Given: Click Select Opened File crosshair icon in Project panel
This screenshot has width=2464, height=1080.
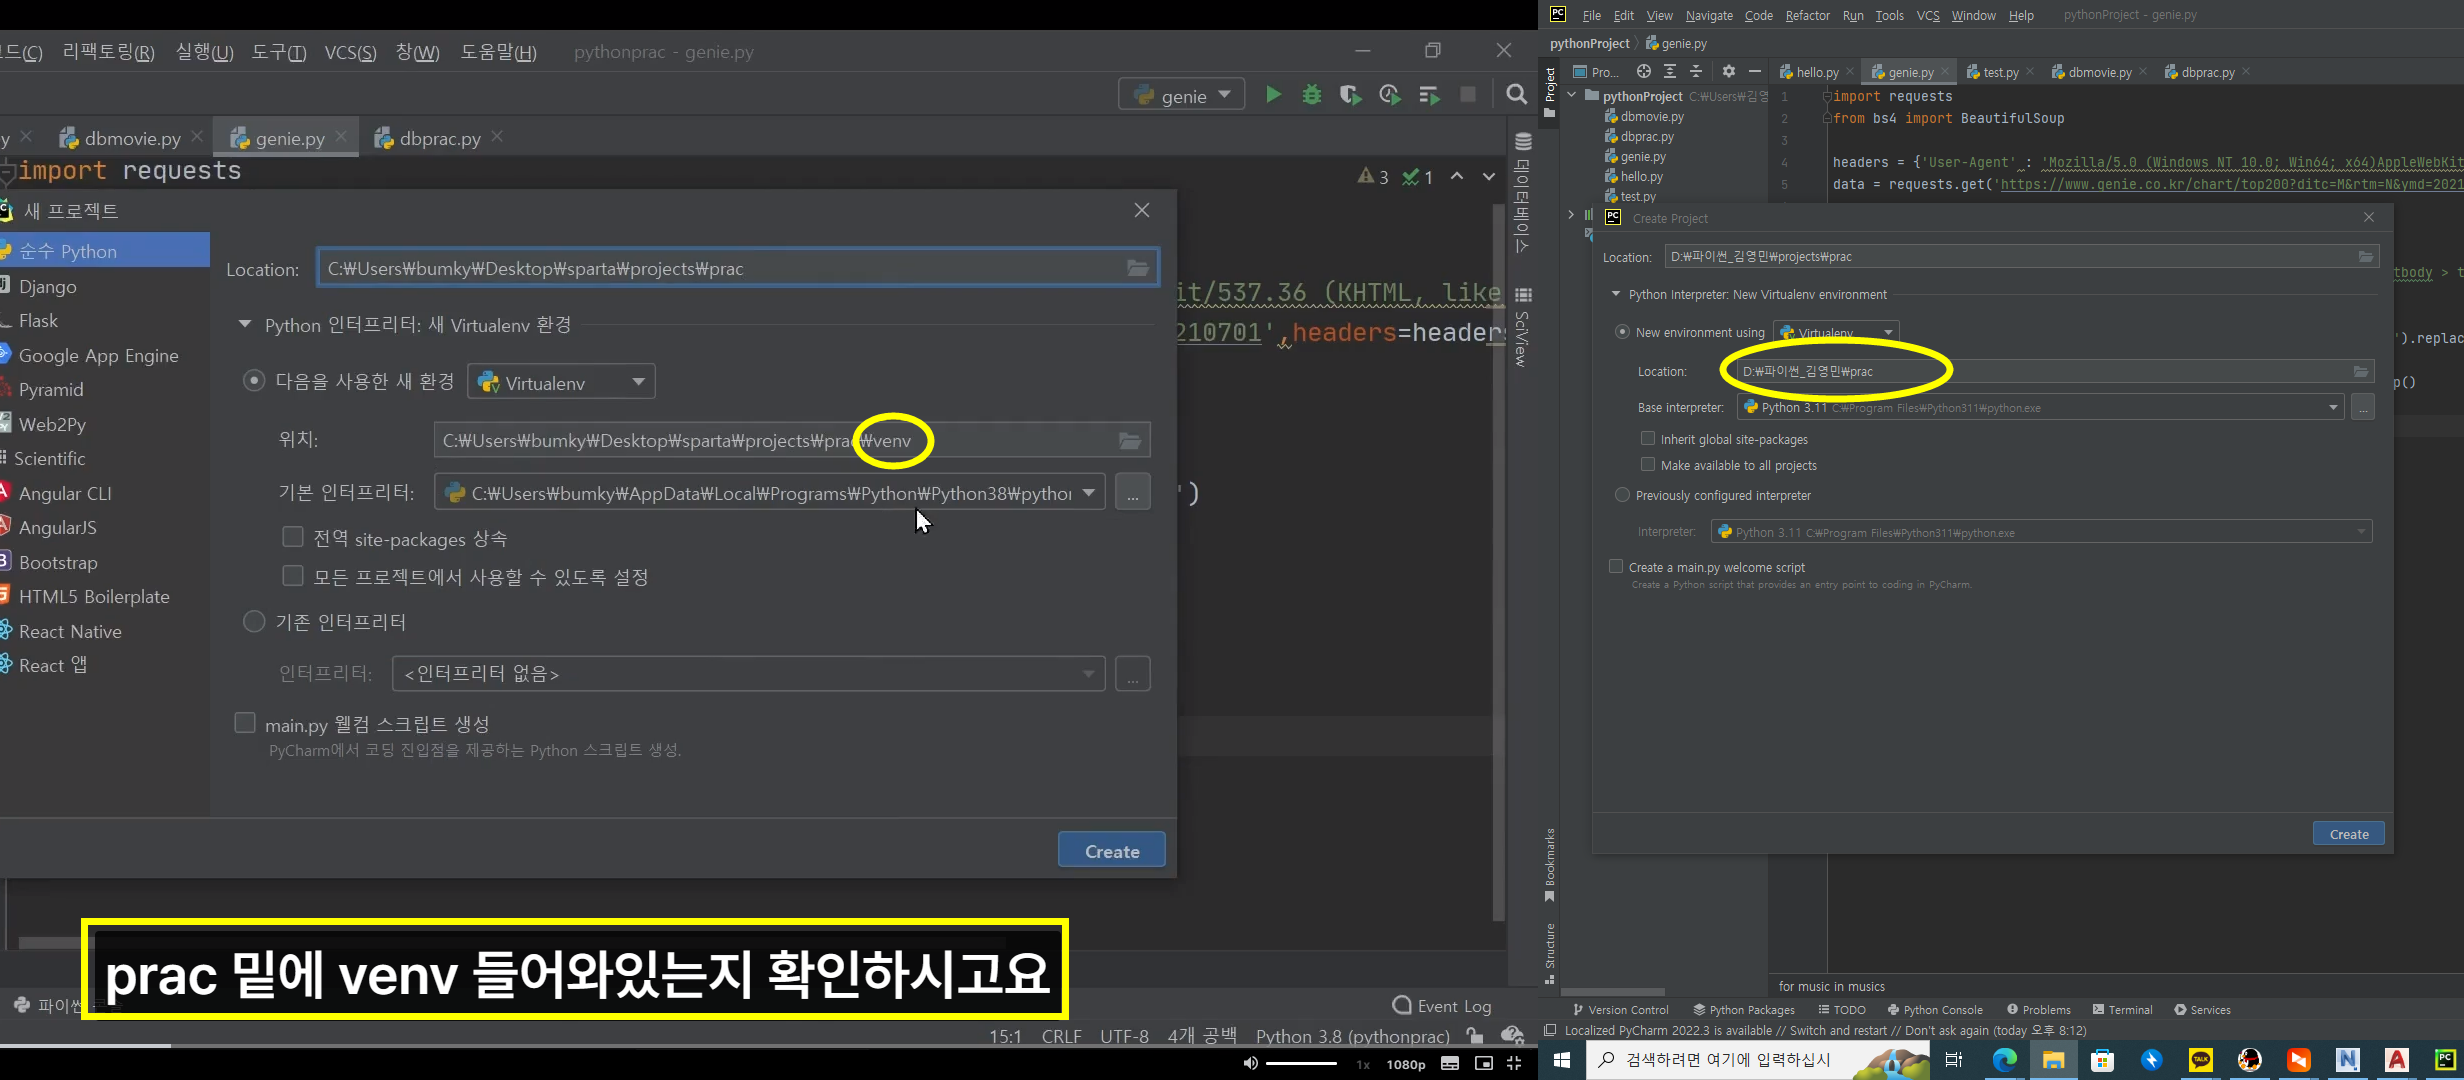Looking at the screenshot, I should coord(1643,71).
